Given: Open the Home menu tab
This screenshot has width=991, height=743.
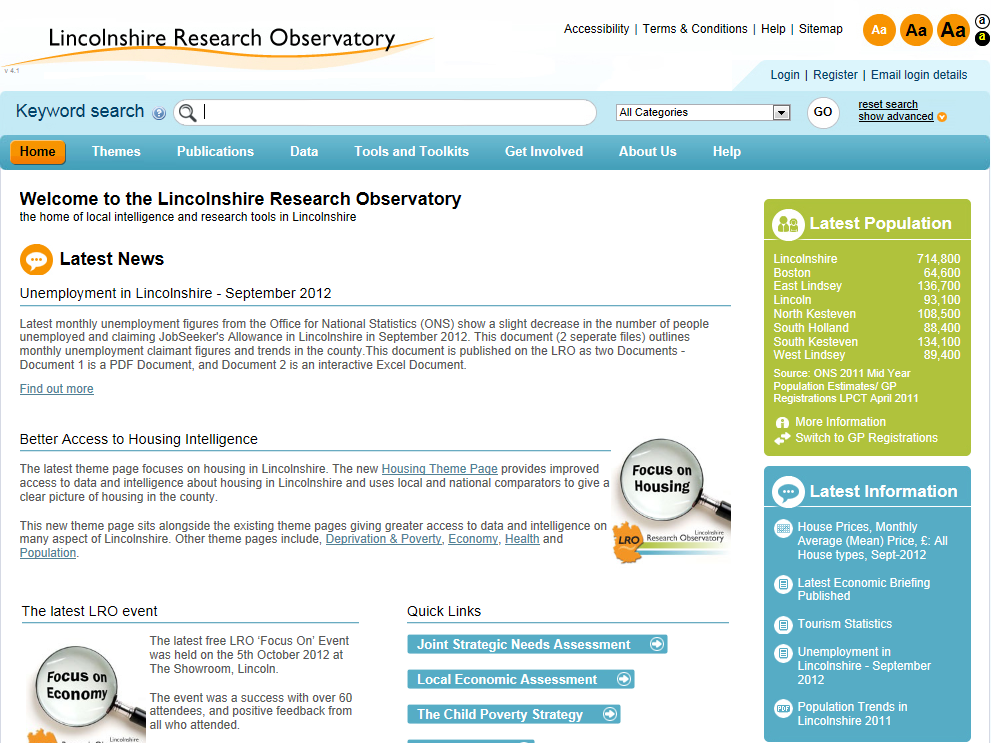Looking at the screenshot, I should tap(37, 152).
